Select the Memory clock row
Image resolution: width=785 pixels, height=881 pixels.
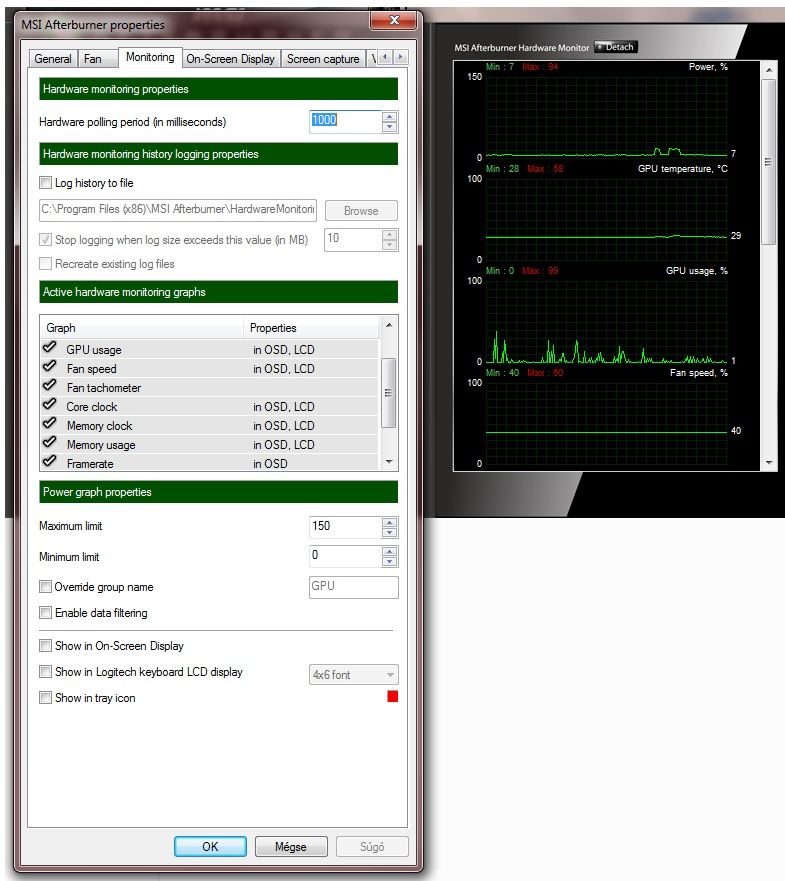click(x=209, y=426)
